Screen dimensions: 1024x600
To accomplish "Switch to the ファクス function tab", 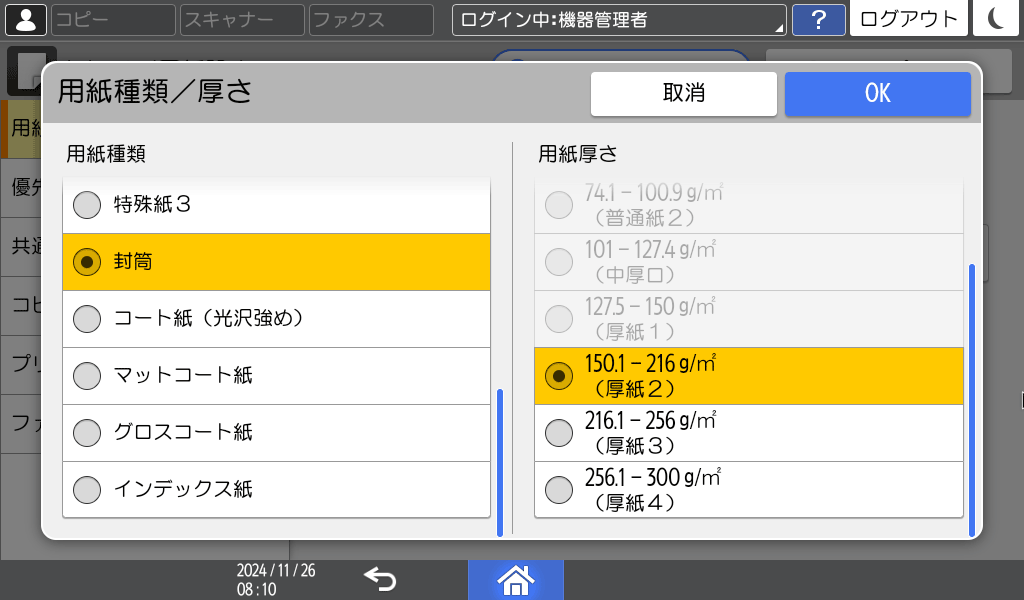I will tap(370, 18).
